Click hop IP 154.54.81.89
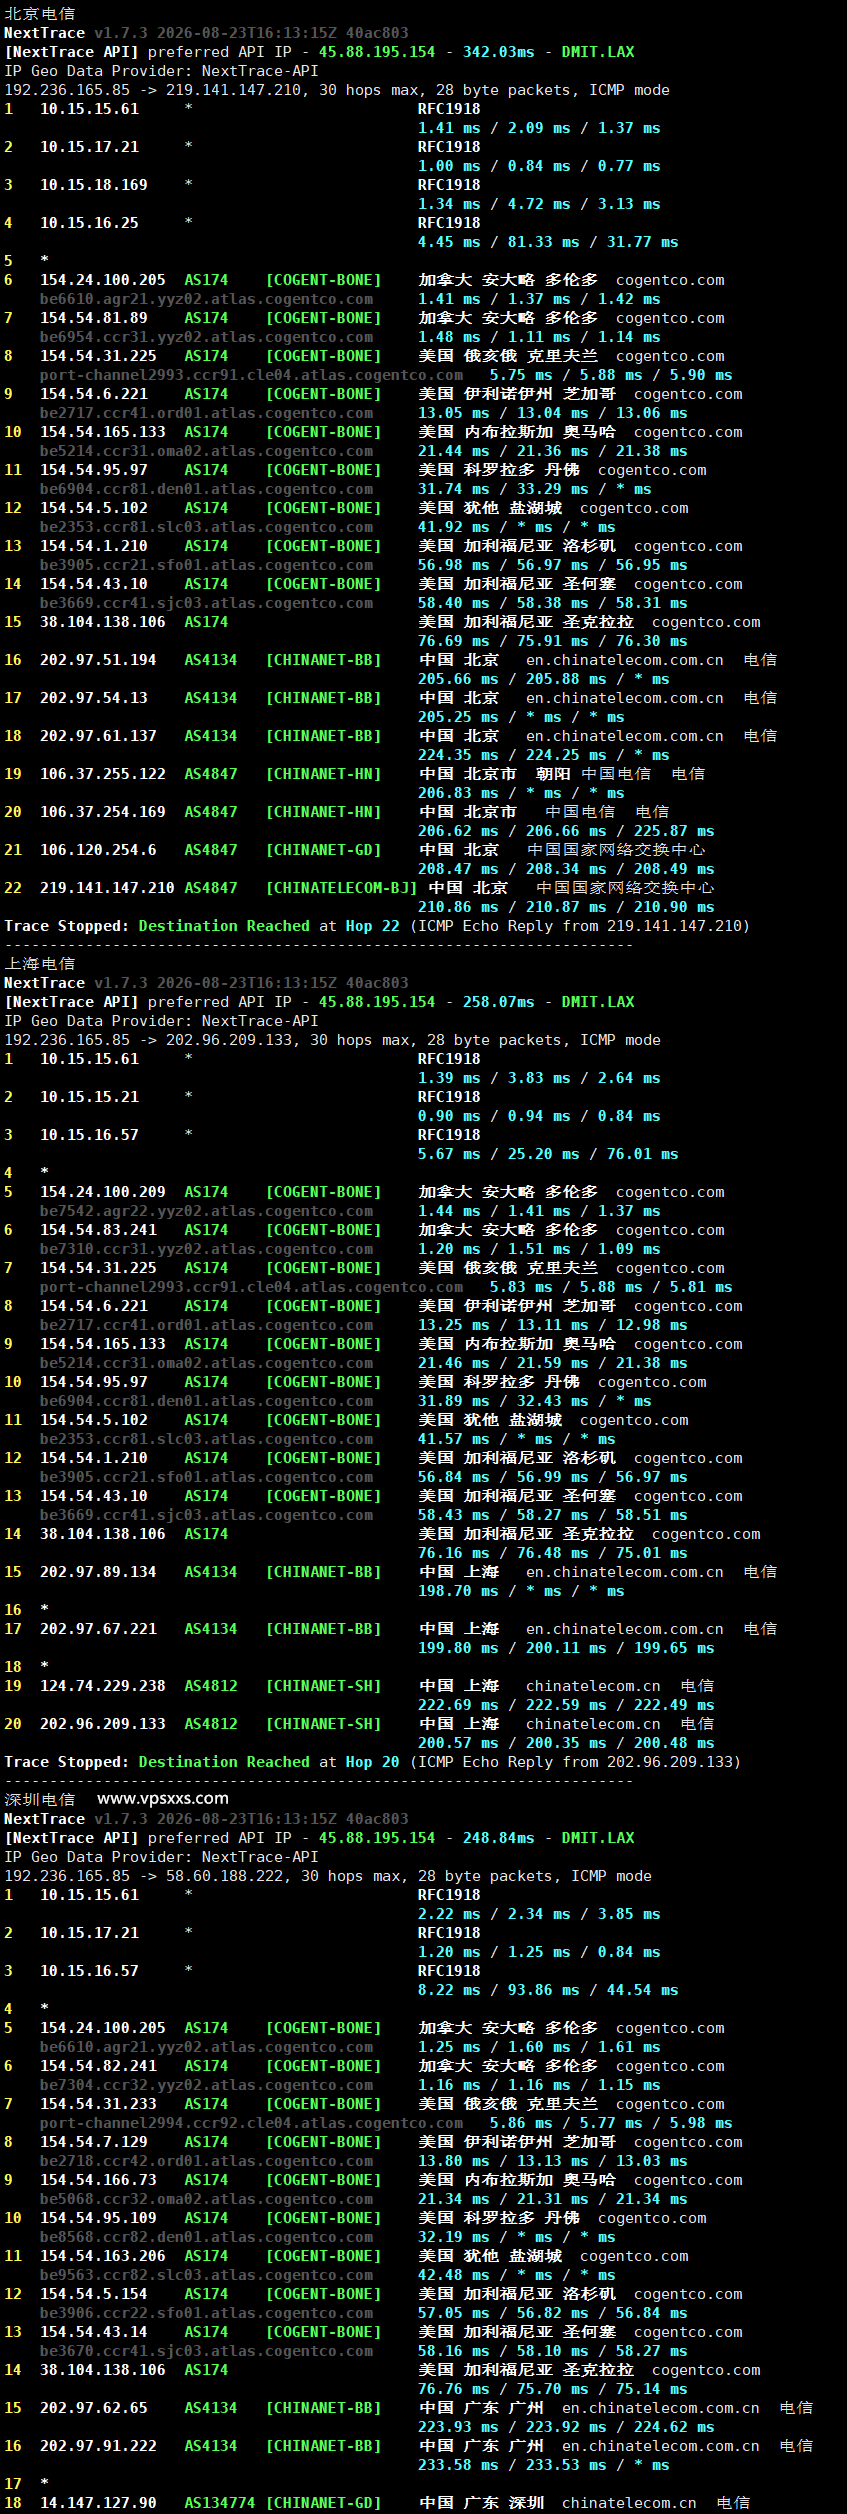This screenshot has width=847, height=2514. [x=94, y=318]
